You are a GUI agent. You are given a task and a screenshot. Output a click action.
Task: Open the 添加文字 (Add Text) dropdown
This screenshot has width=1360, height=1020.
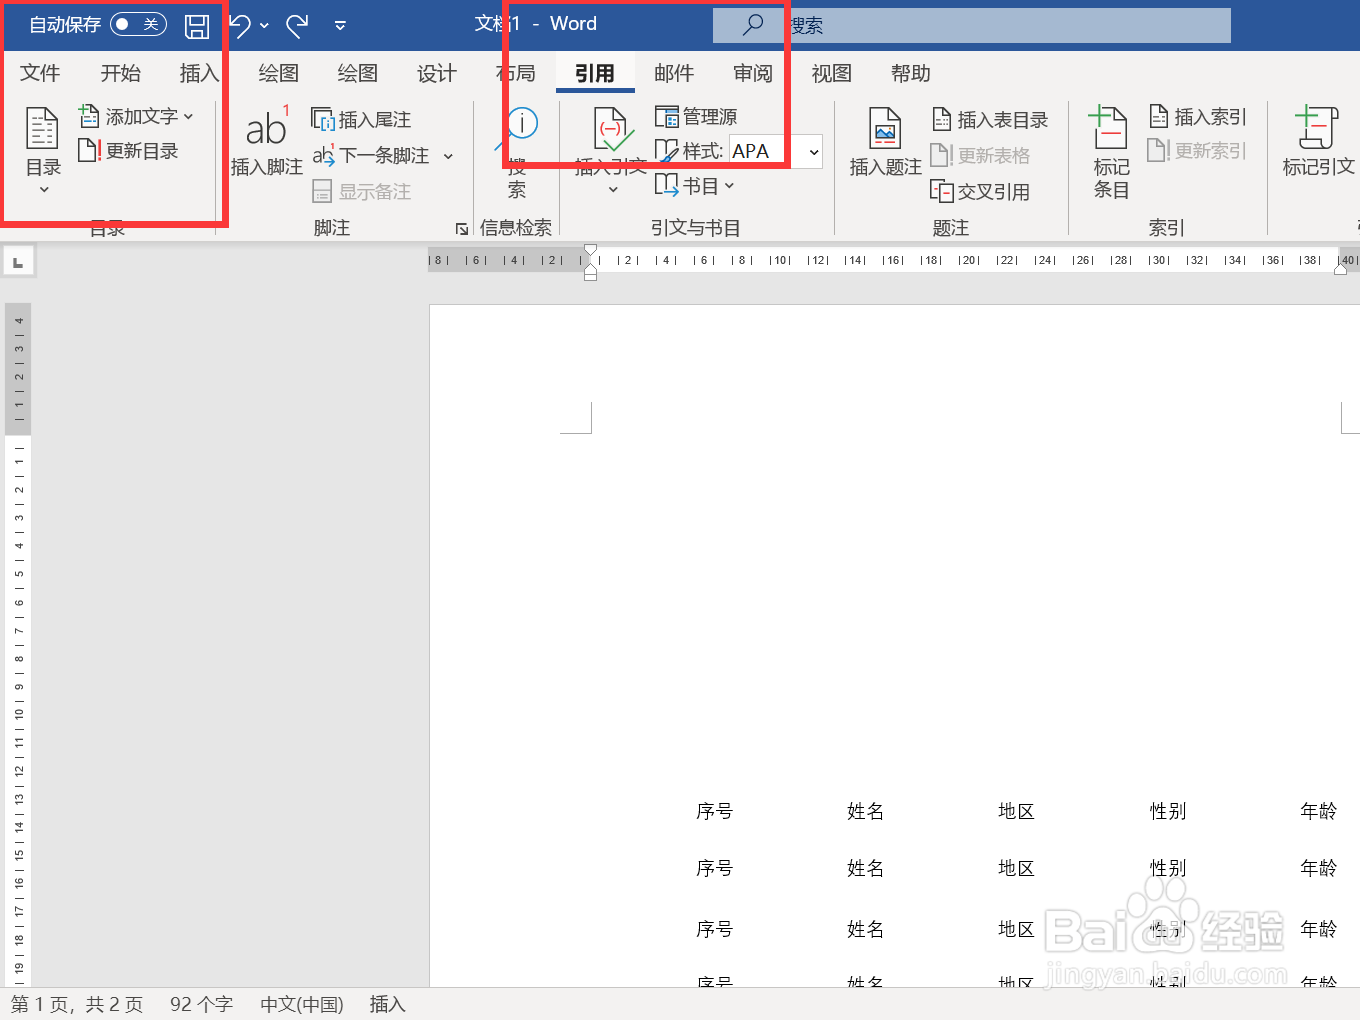(x=136, y=116)
